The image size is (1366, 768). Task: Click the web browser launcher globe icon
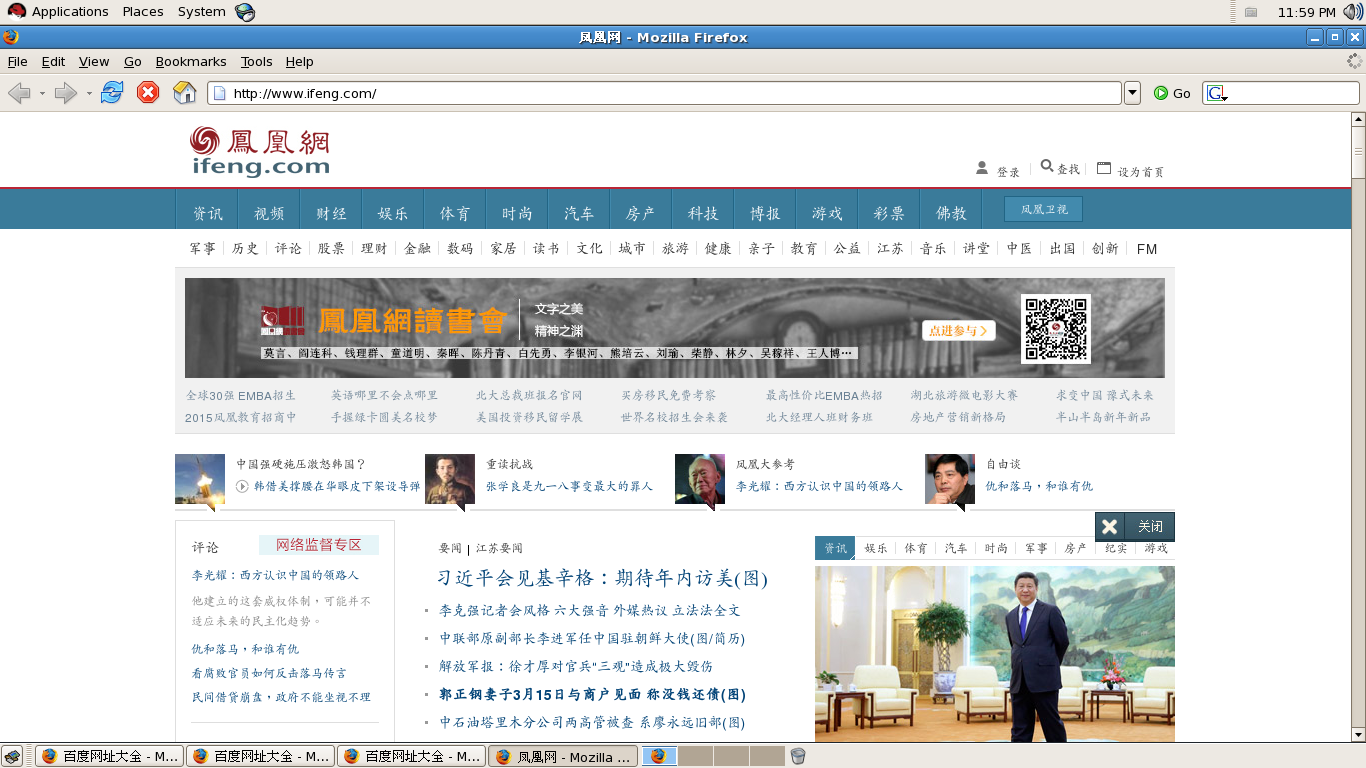245,12
